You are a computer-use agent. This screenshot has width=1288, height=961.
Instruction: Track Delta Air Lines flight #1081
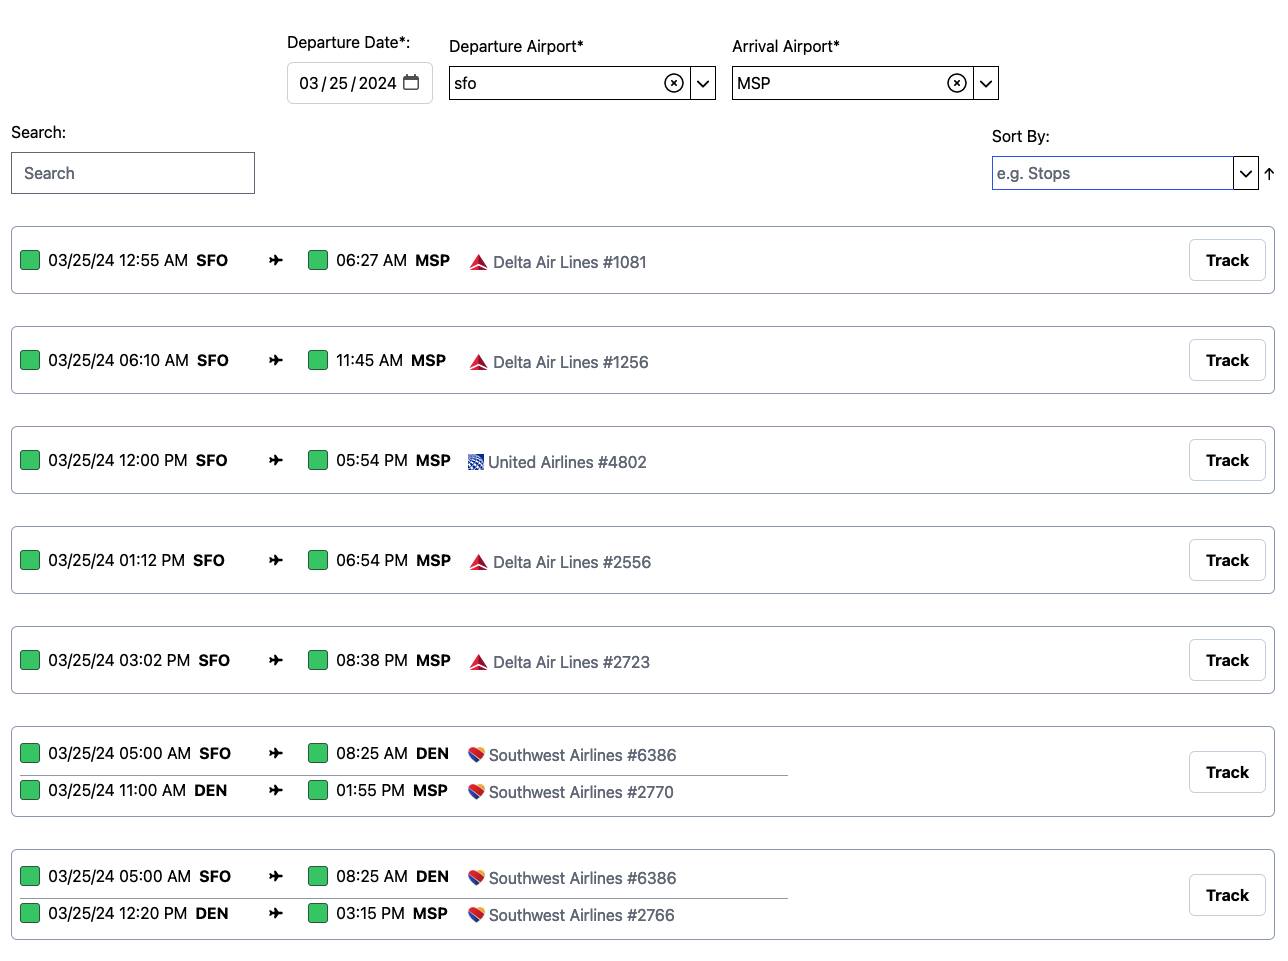click(x=1227, y=260)
